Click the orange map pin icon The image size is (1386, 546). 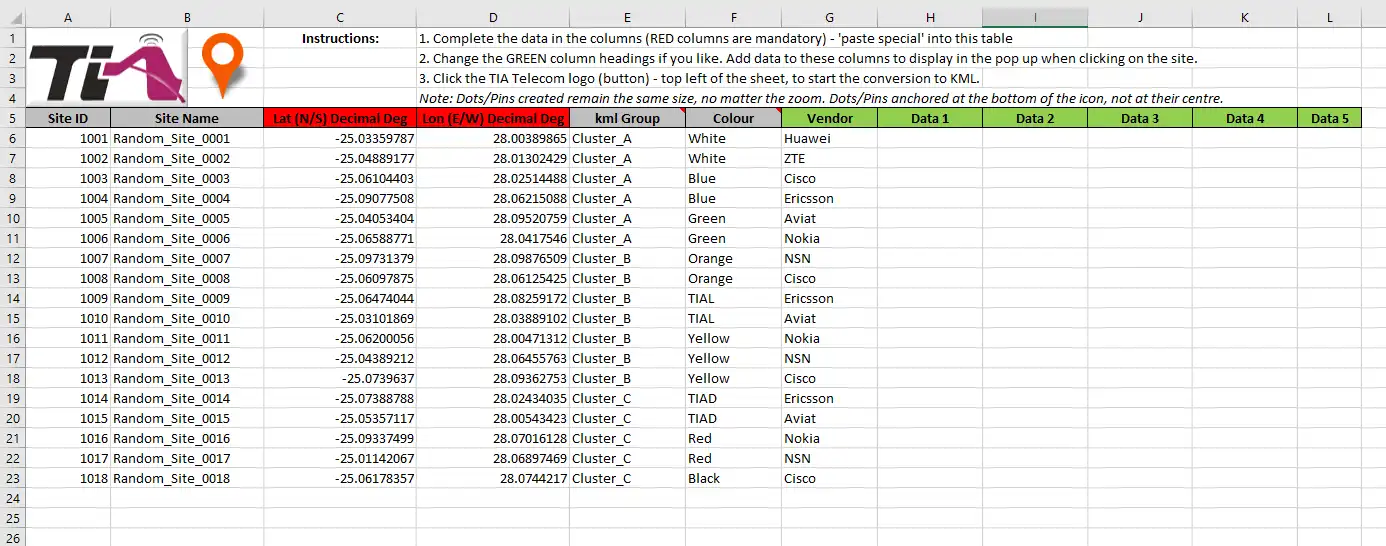pos(223,64)
